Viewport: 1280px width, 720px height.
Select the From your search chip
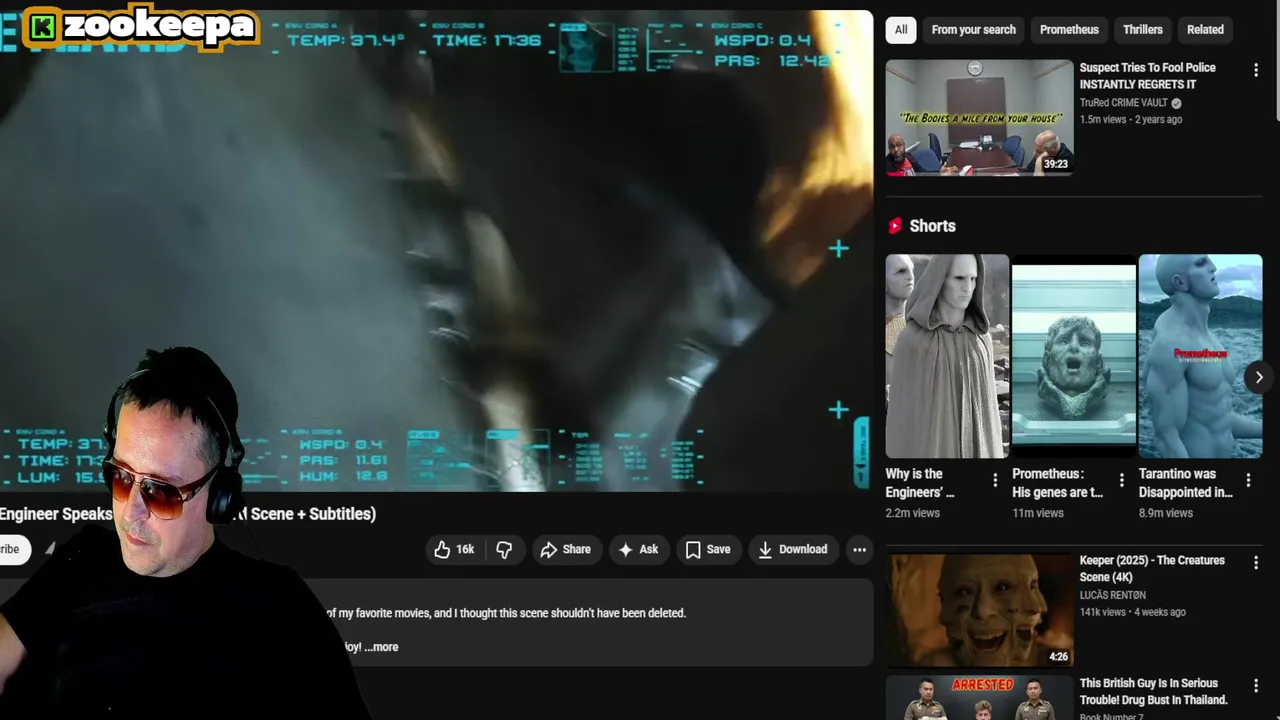pos(973,30)
